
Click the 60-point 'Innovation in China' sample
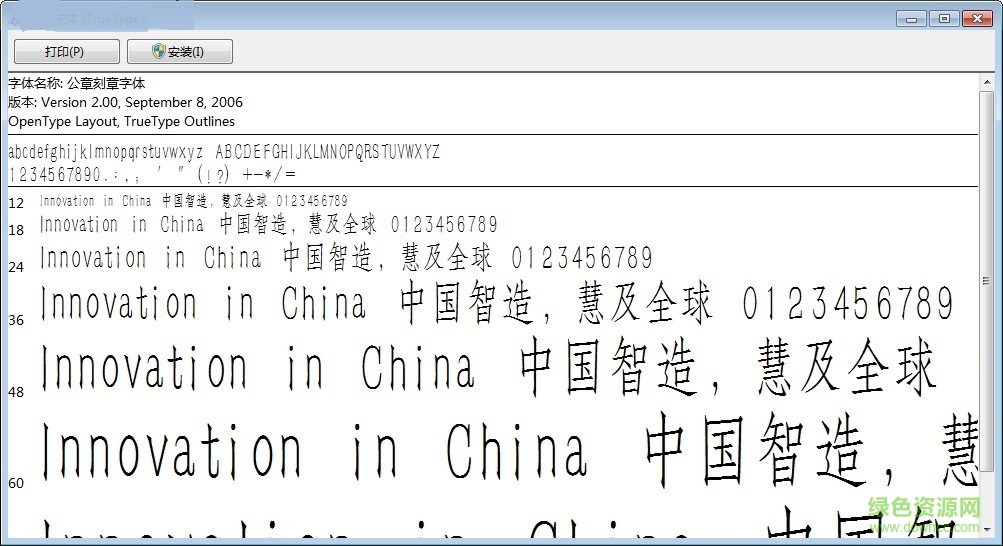click(x=313, y=449)
